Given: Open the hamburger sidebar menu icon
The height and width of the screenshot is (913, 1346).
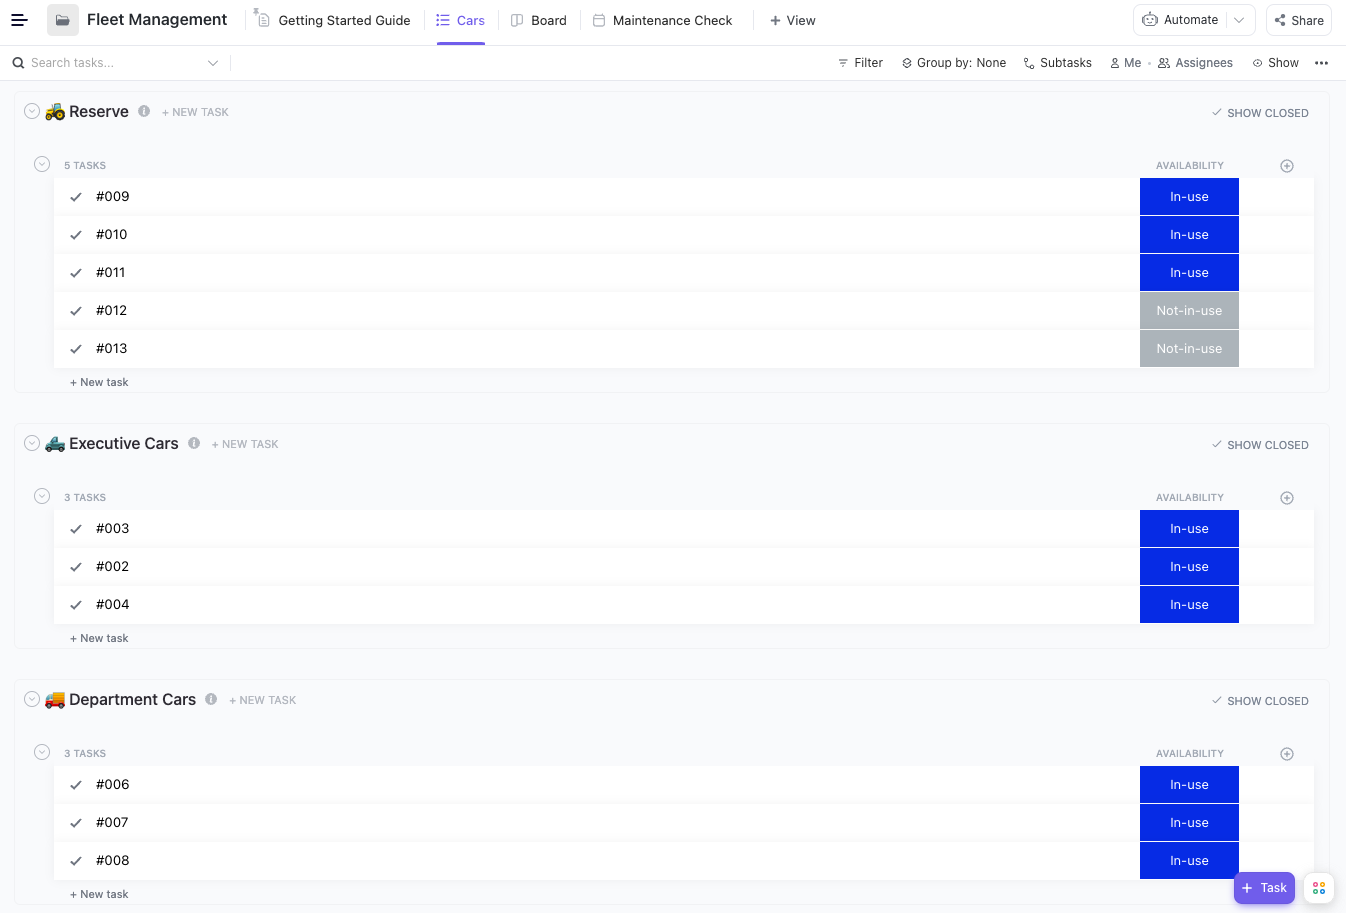Looking at the screenshot, I should click(19, 20).
